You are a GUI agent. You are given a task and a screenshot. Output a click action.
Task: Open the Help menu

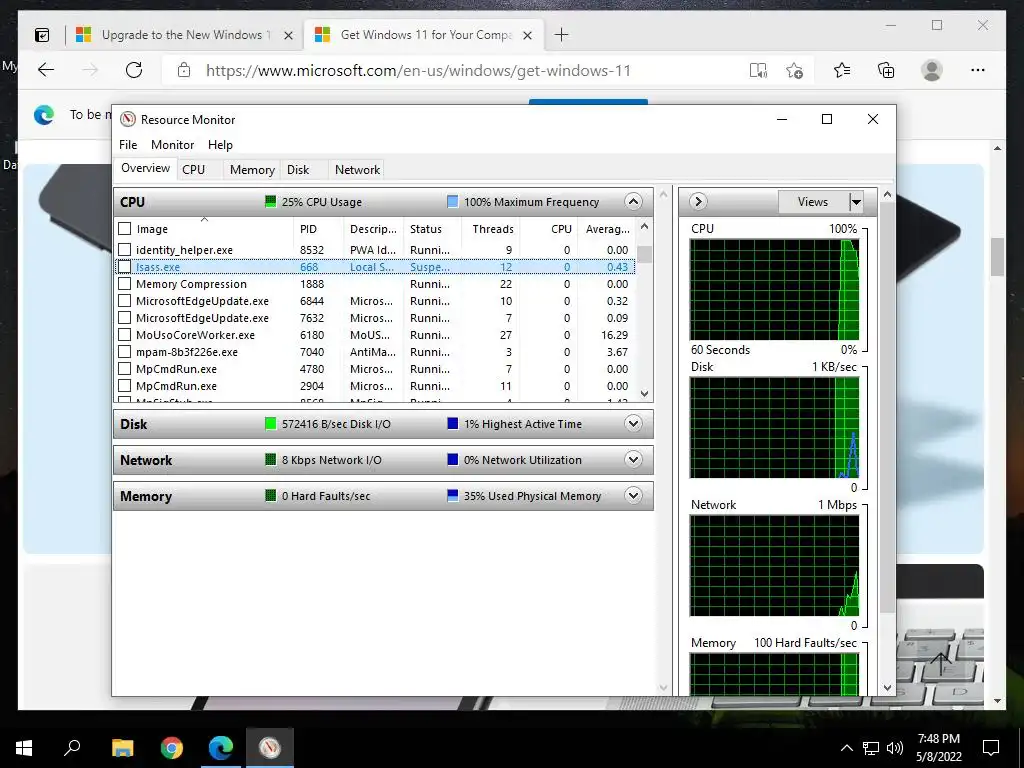pyautogui.click(x=220, y=145)
